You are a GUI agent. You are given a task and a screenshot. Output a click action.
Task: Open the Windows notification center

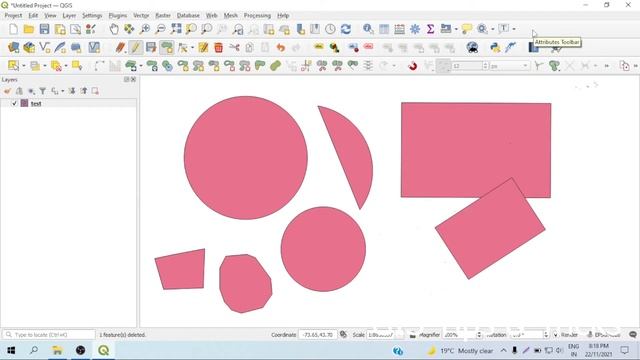624,350
